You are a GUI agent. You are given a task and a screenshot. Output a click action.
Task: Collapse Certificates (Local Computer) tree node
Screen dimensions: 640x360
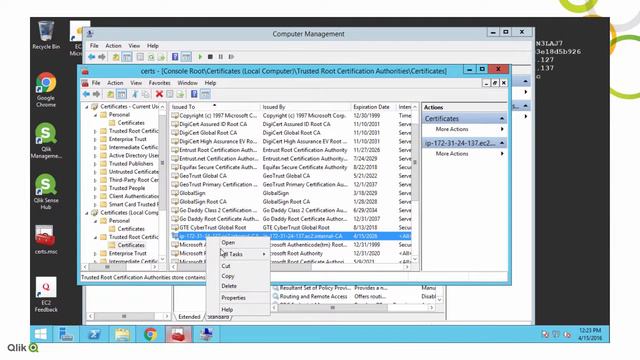87,213
